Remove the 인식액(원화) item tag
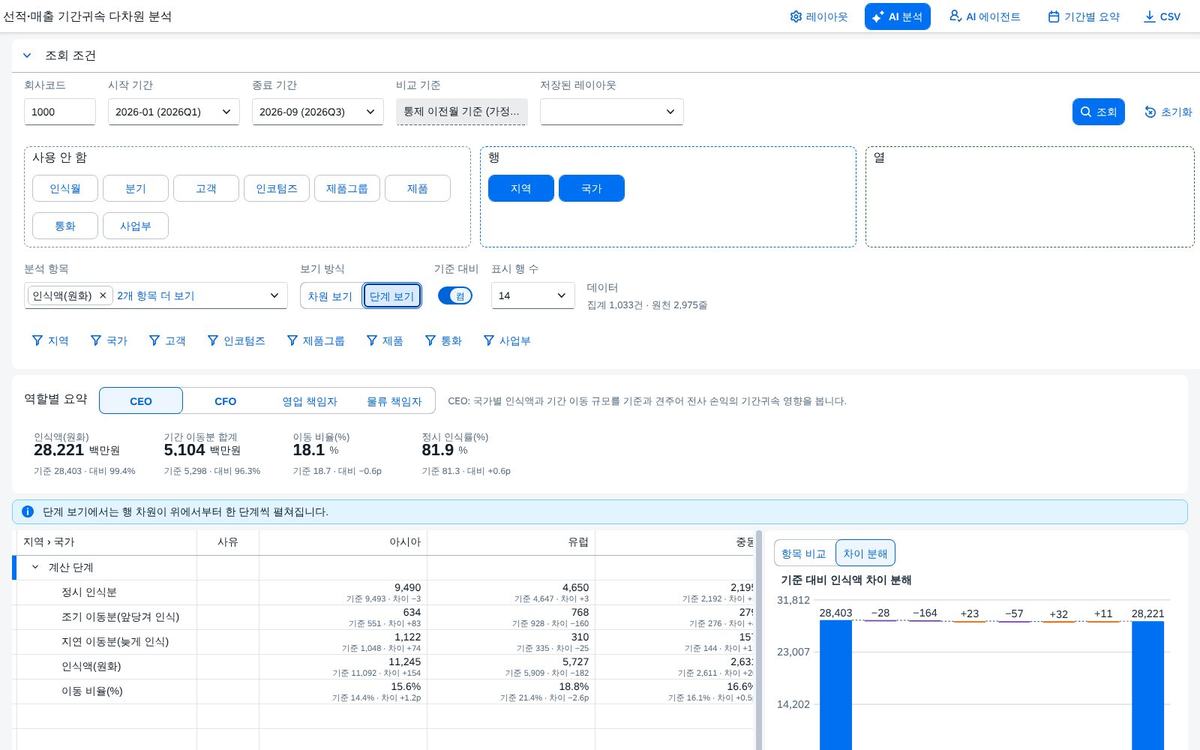The width and height of the screenshot is (1200, 750). click(x=102, y=296)
